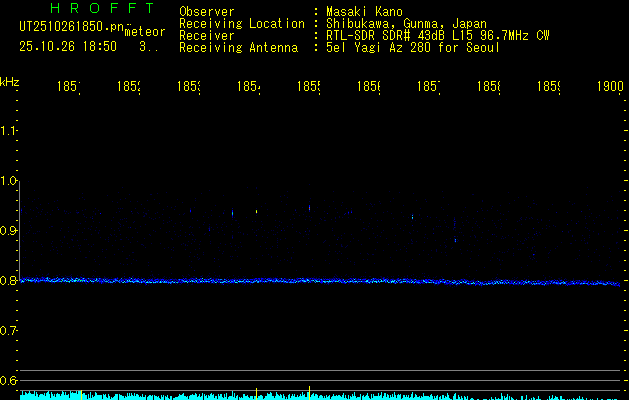Viewport: 629px width, 400px height.
Task: Click the 1900 time axis marker
Action: (609, 88)
